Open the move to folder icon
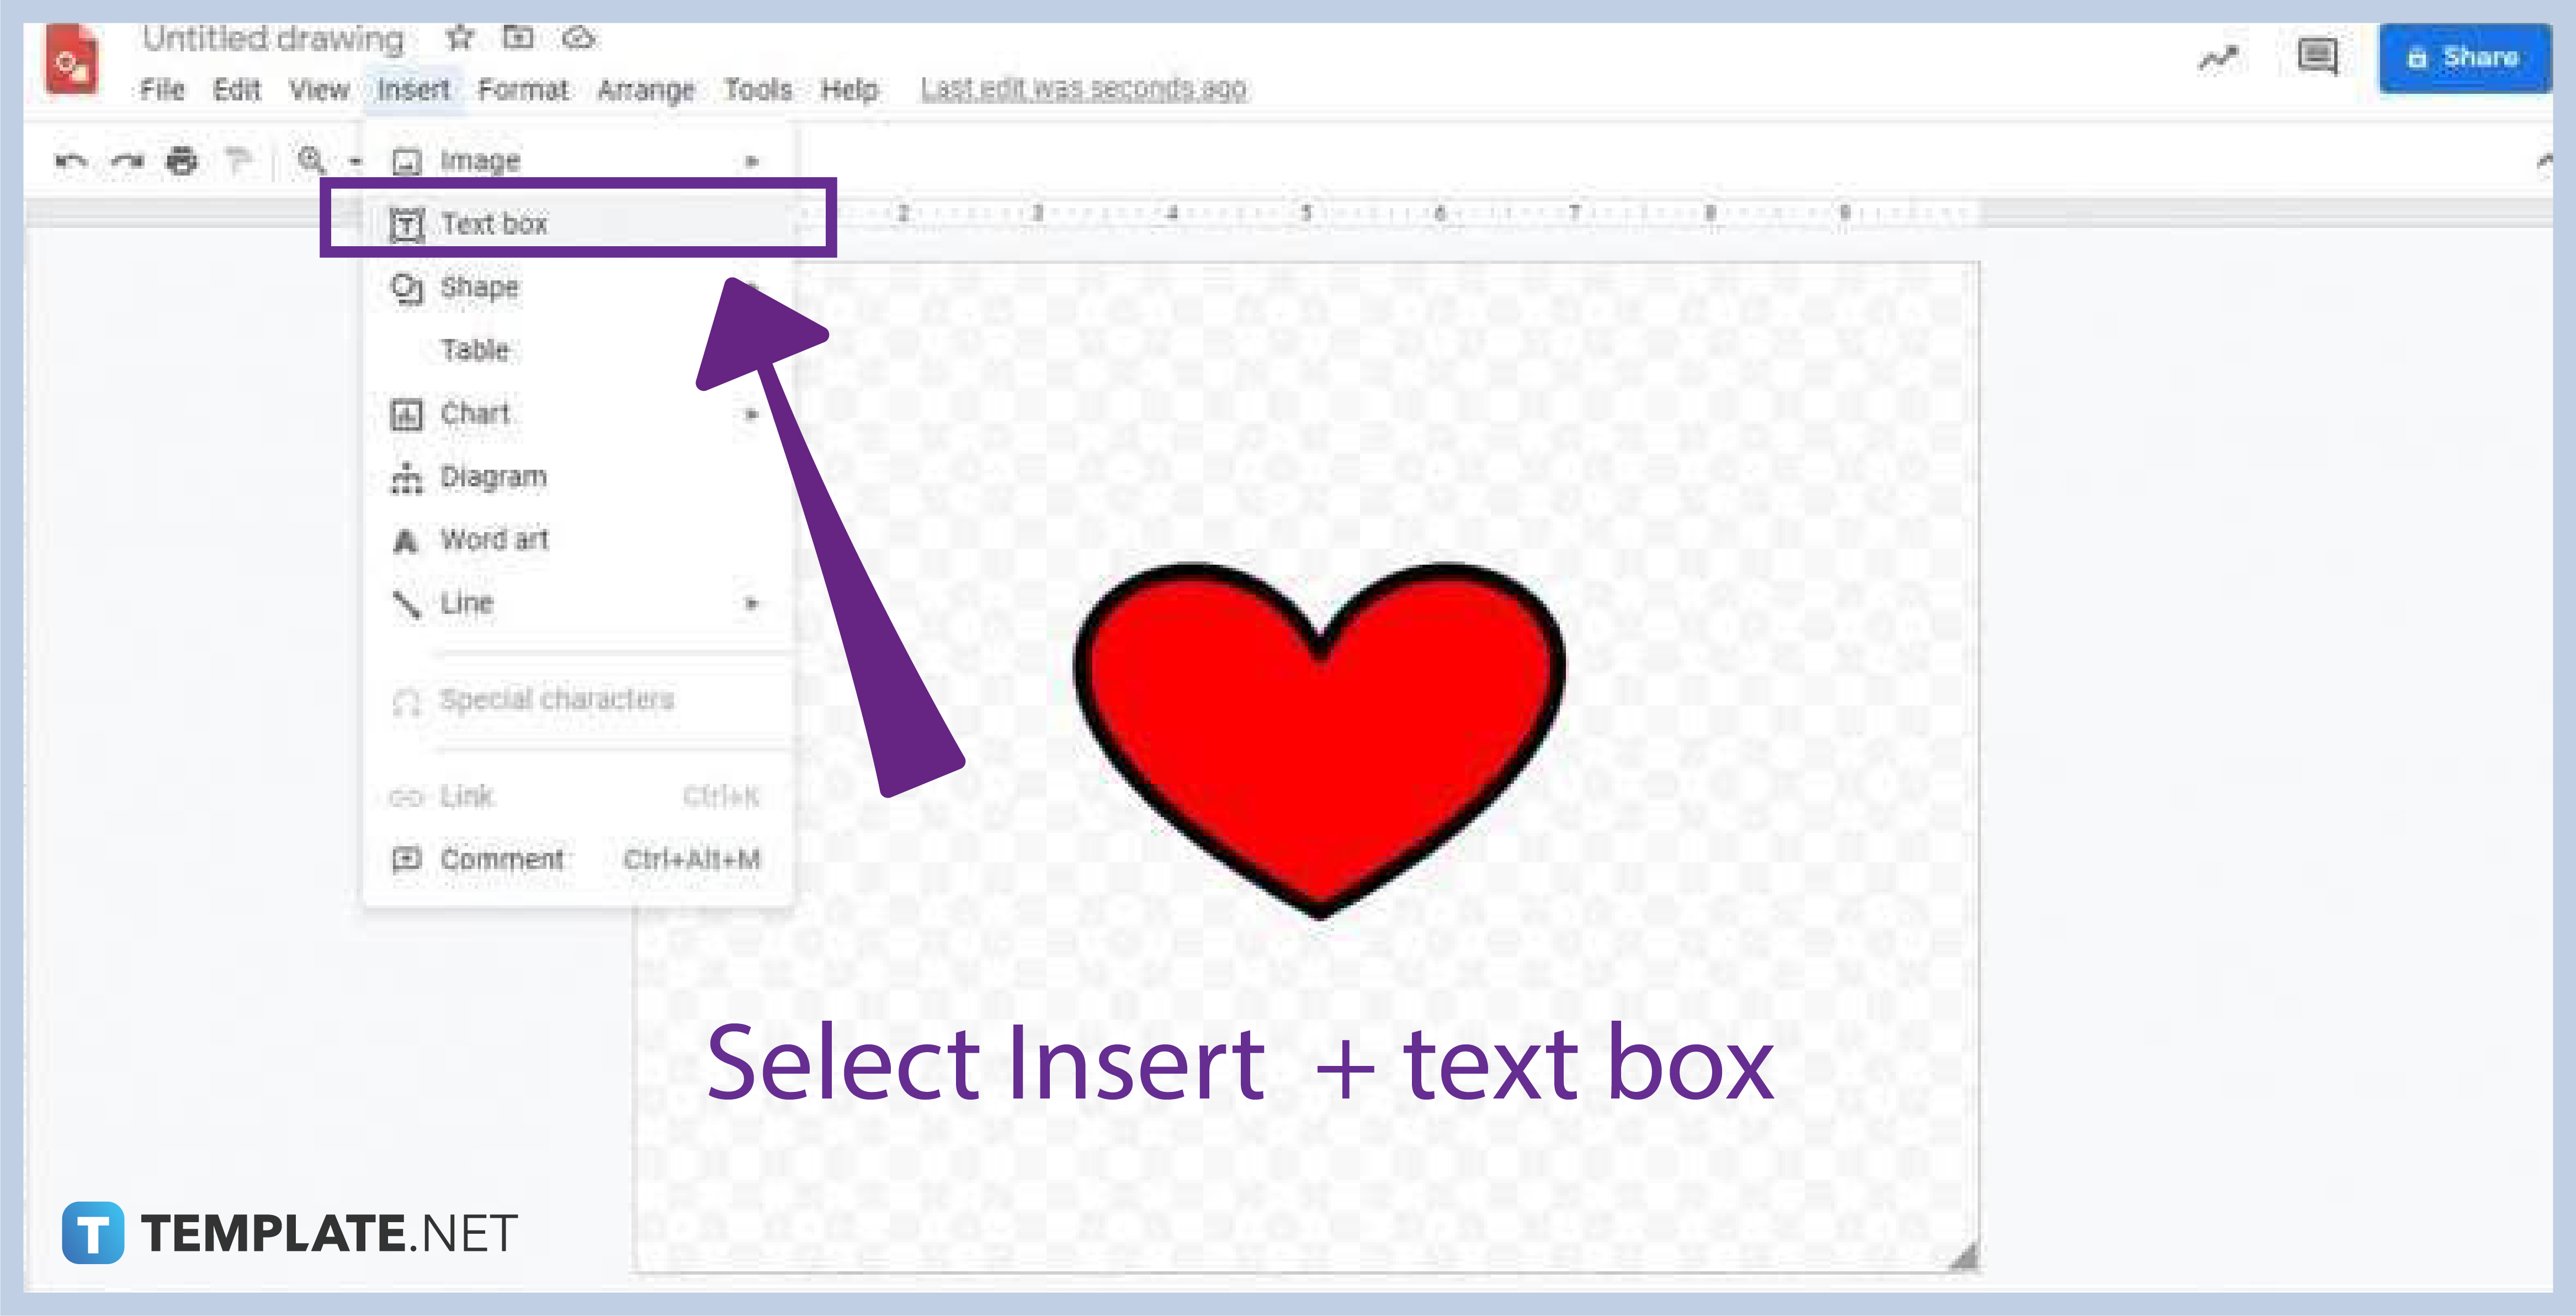Image resolution: width=2576 pixels, height=1316 pixels. point(519,37)
